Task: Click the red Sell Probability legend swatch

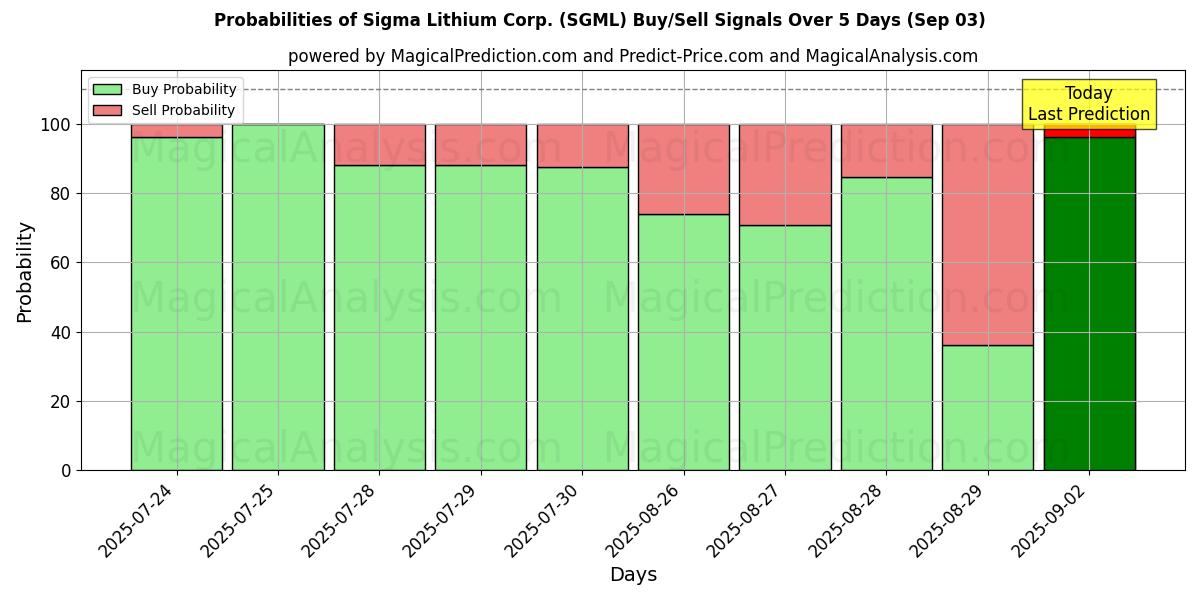Action: [x=107, y=110]
